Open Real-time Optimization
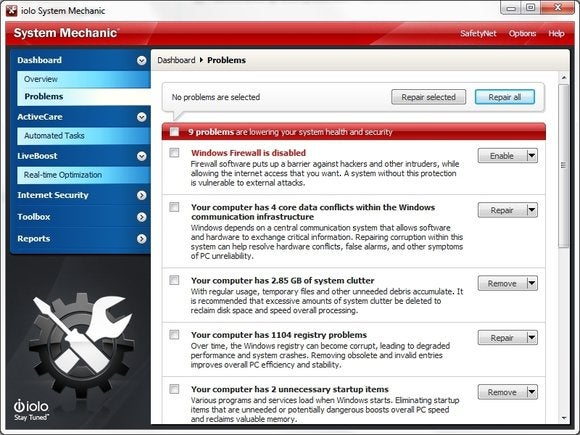580x435 pixels. (84, 175)
